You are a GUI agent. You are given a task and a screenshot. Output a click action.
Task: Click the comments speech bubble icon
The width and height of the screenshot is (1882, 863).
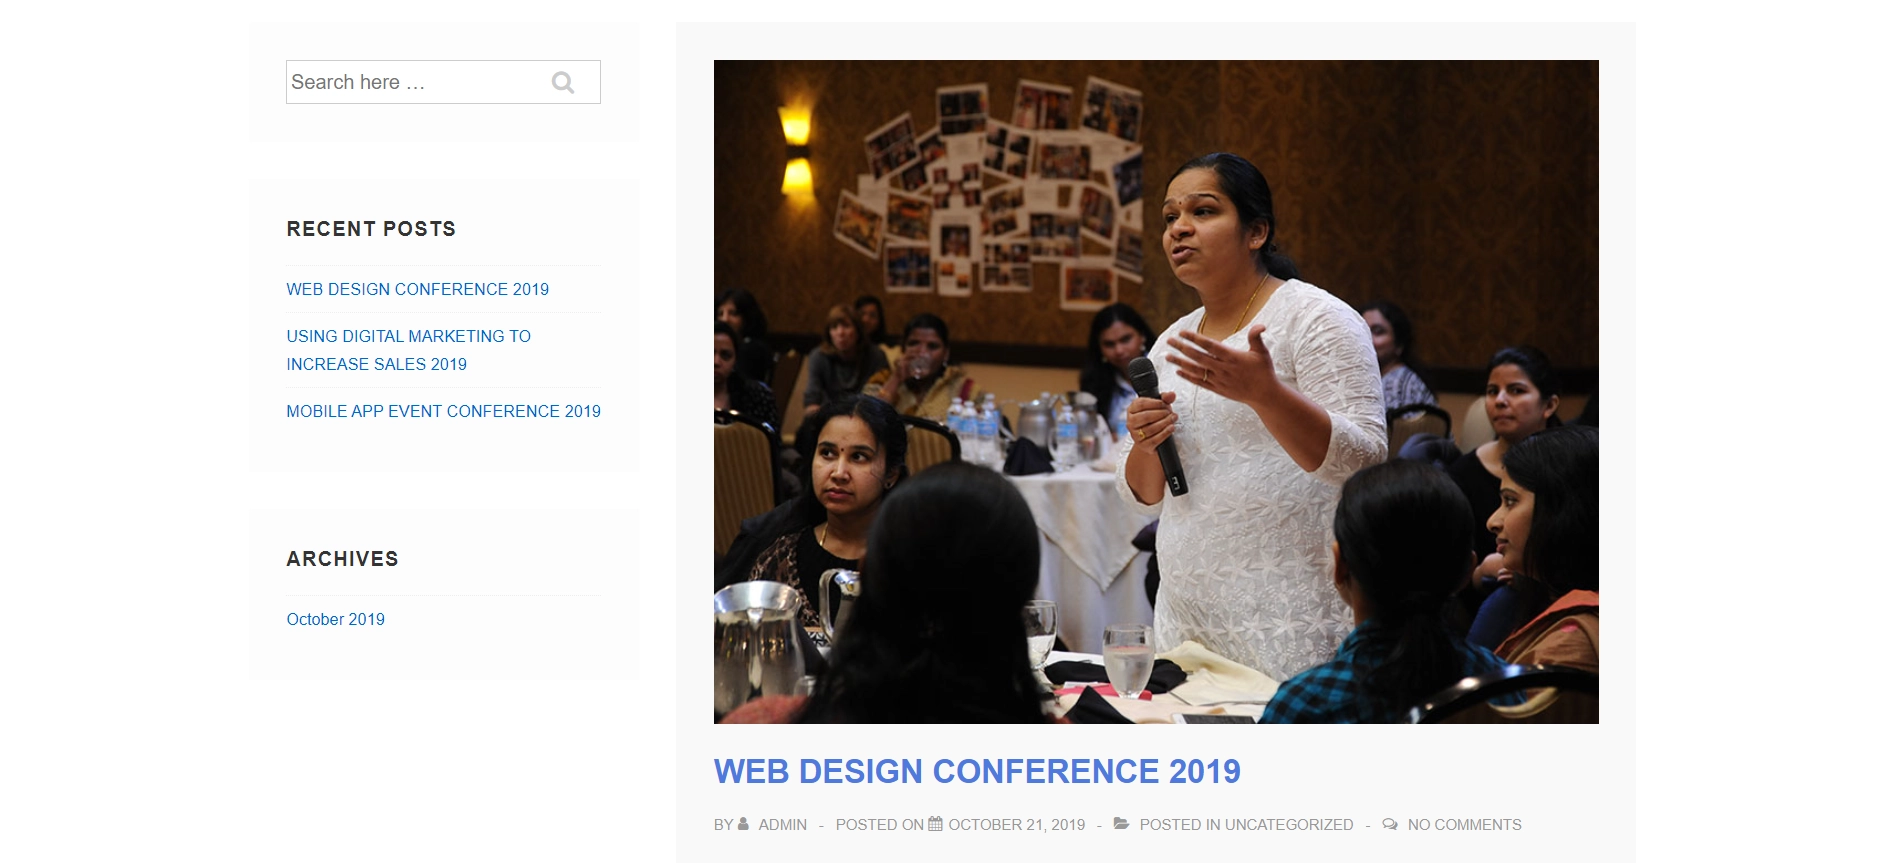[x=1390, y=824]
